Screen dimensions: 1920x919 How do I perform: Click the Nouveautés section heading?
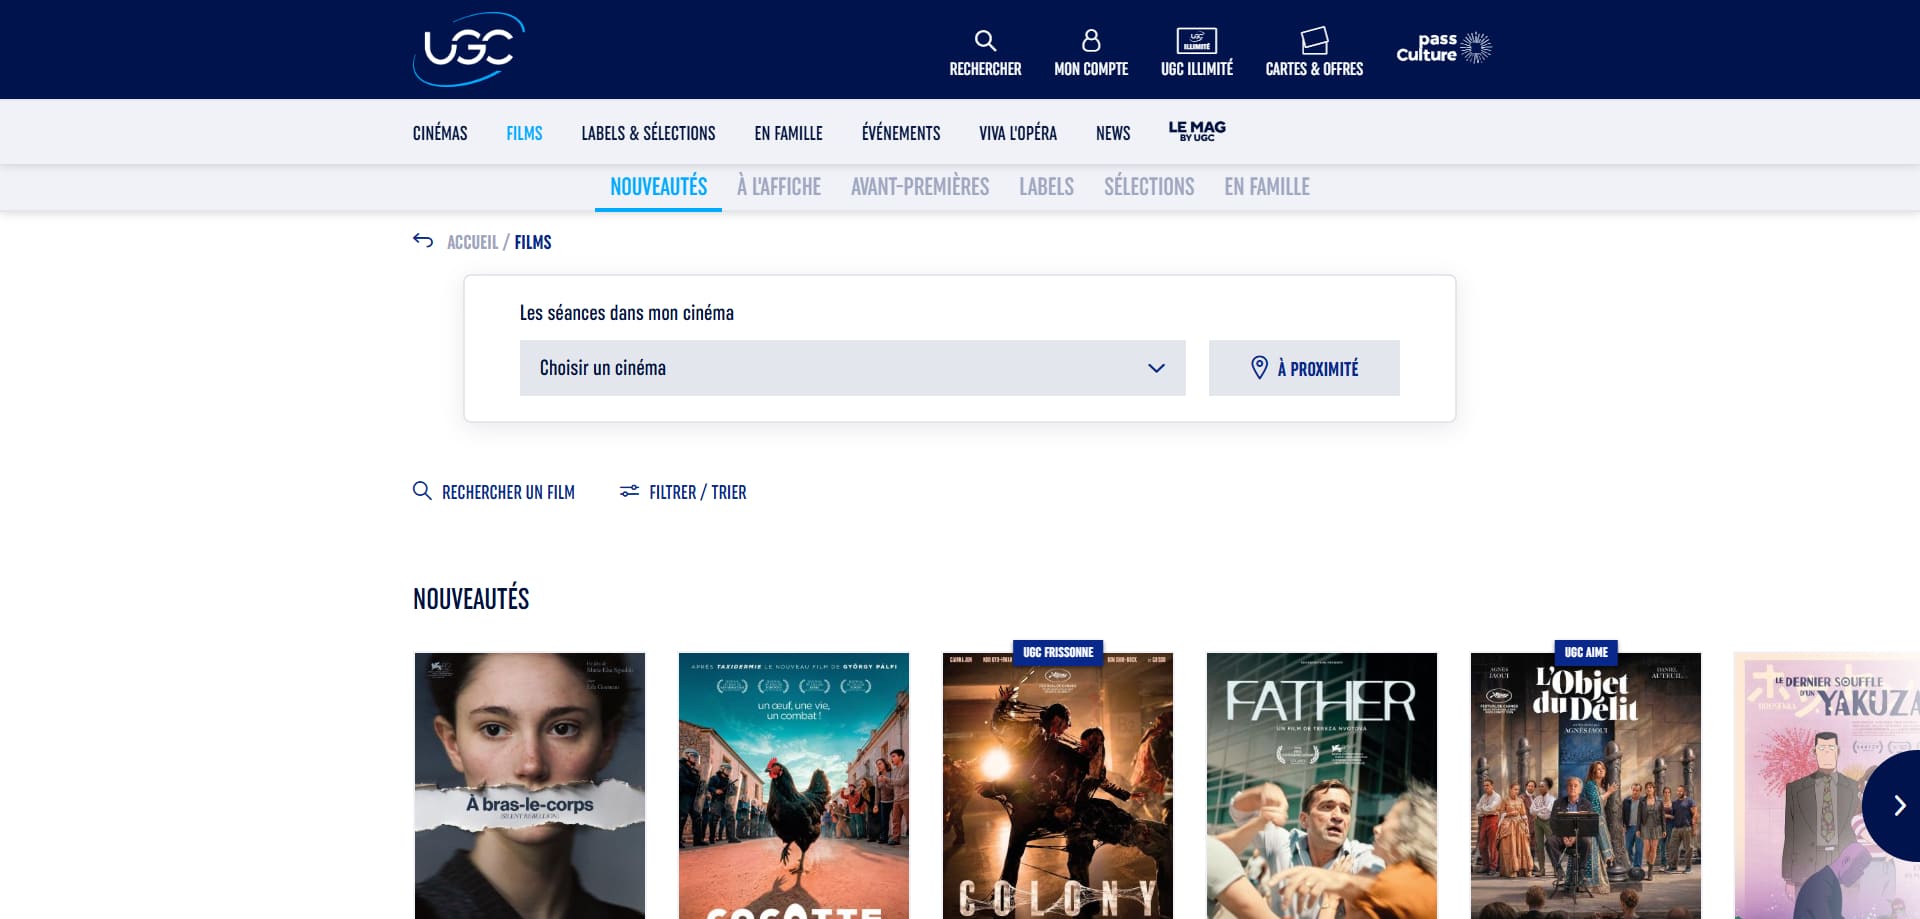coord(471,599)
